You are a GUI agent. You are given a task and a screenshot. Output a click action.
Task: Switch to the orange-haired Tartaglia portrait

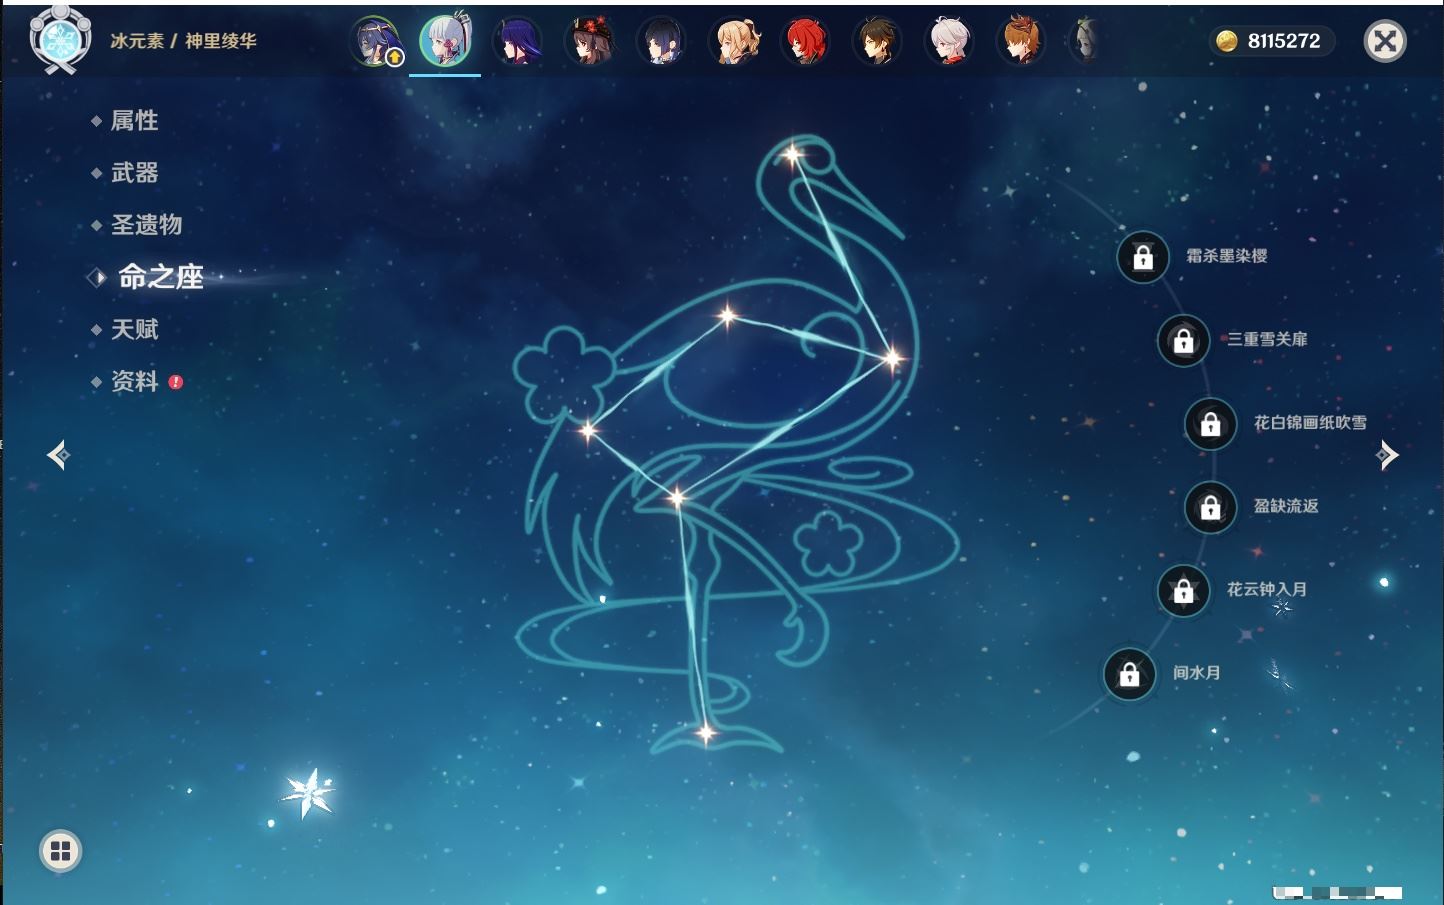1022,42
